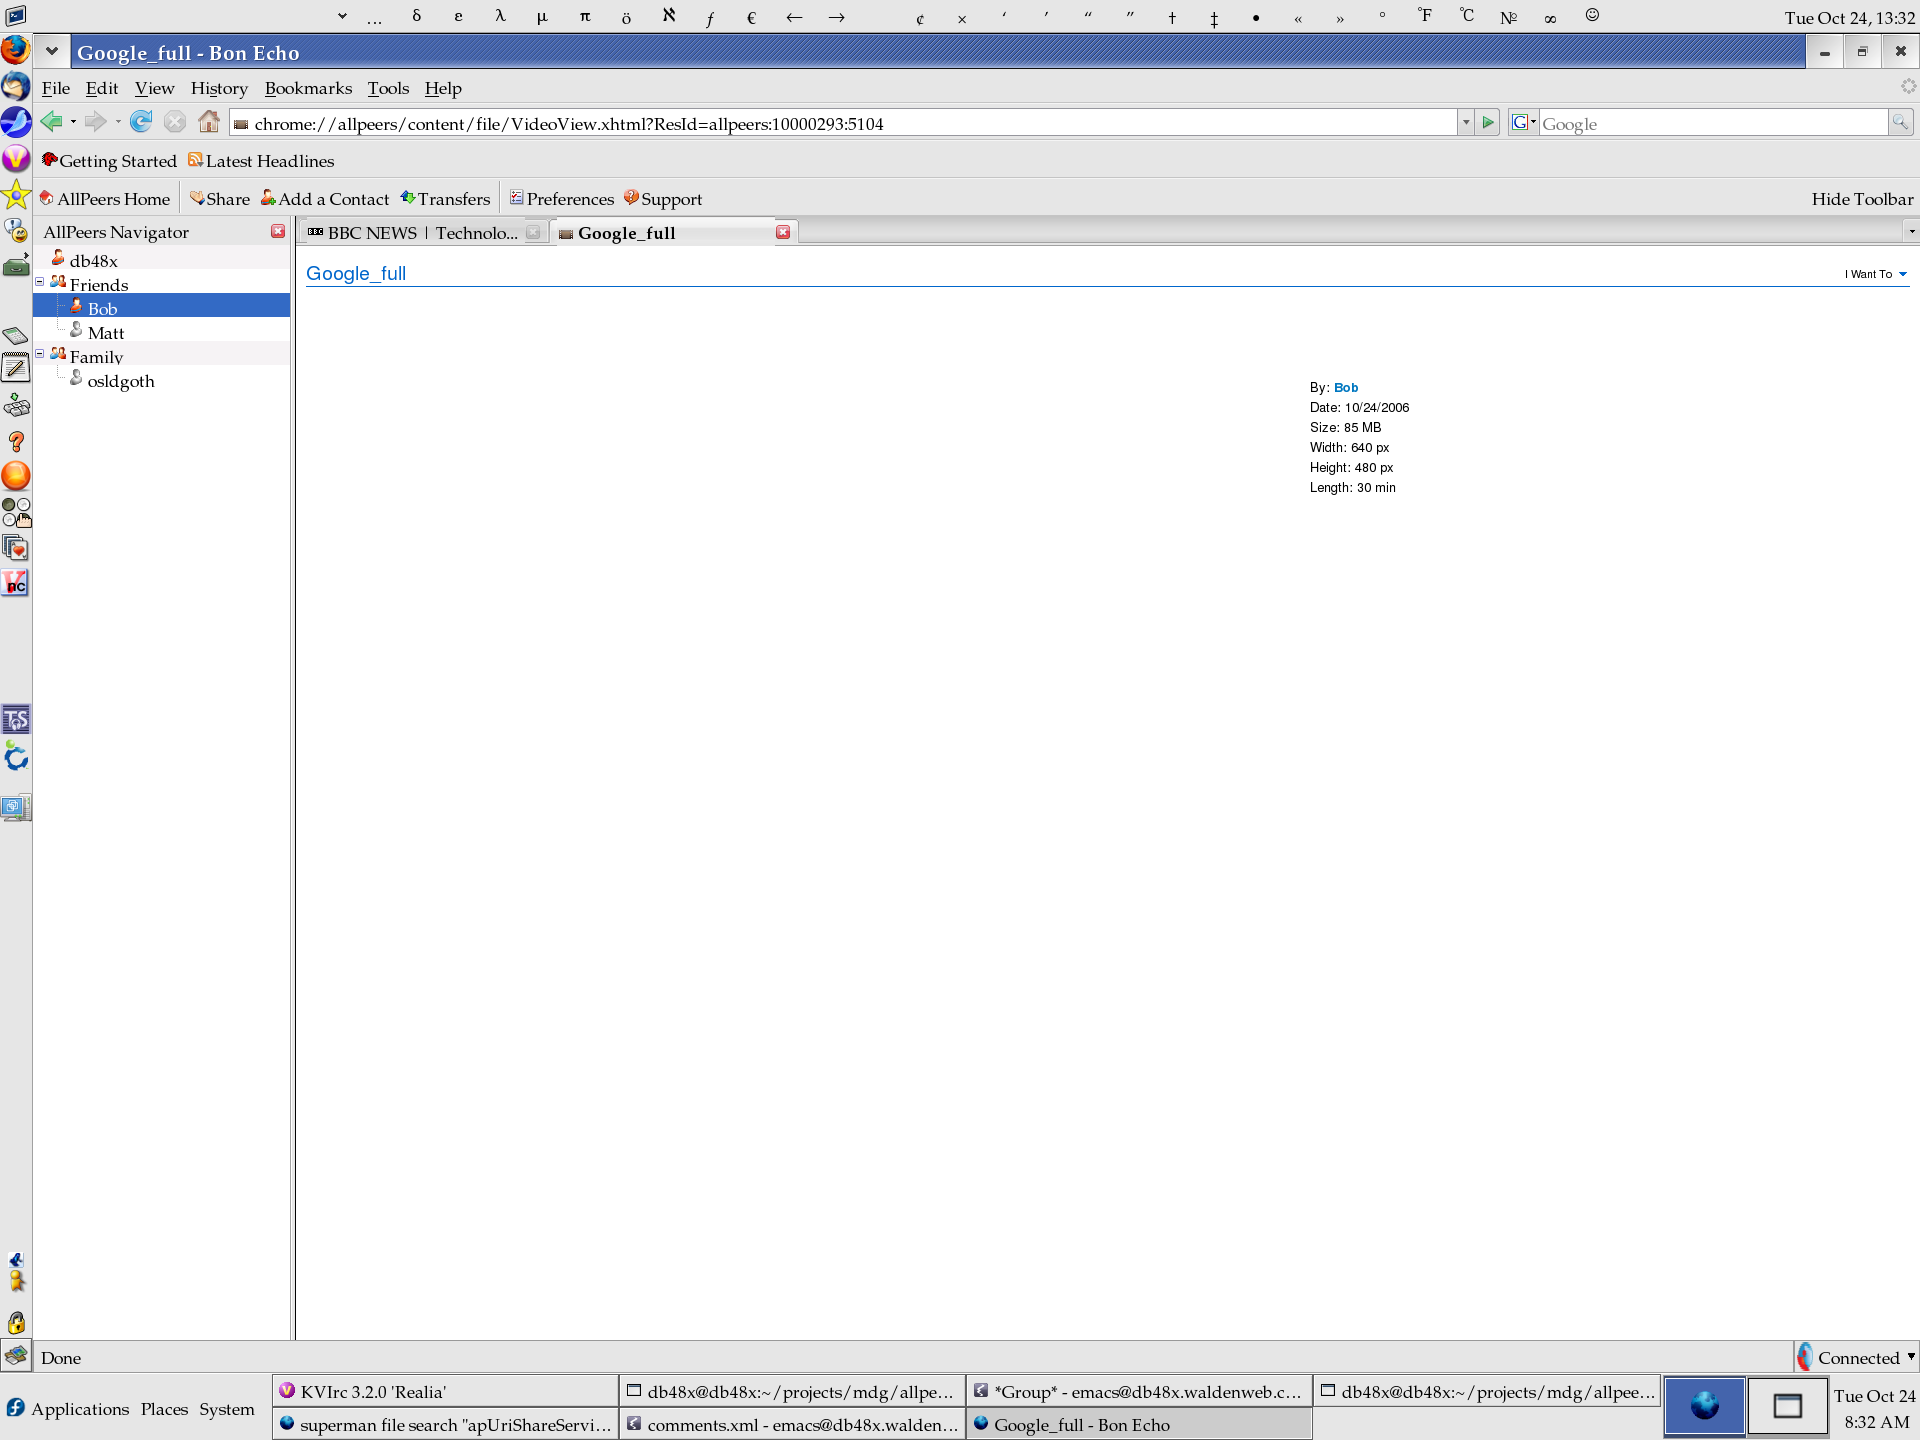Click the Forward navigation arrow
The image size is (1920, 1440).
pos(95,122)
